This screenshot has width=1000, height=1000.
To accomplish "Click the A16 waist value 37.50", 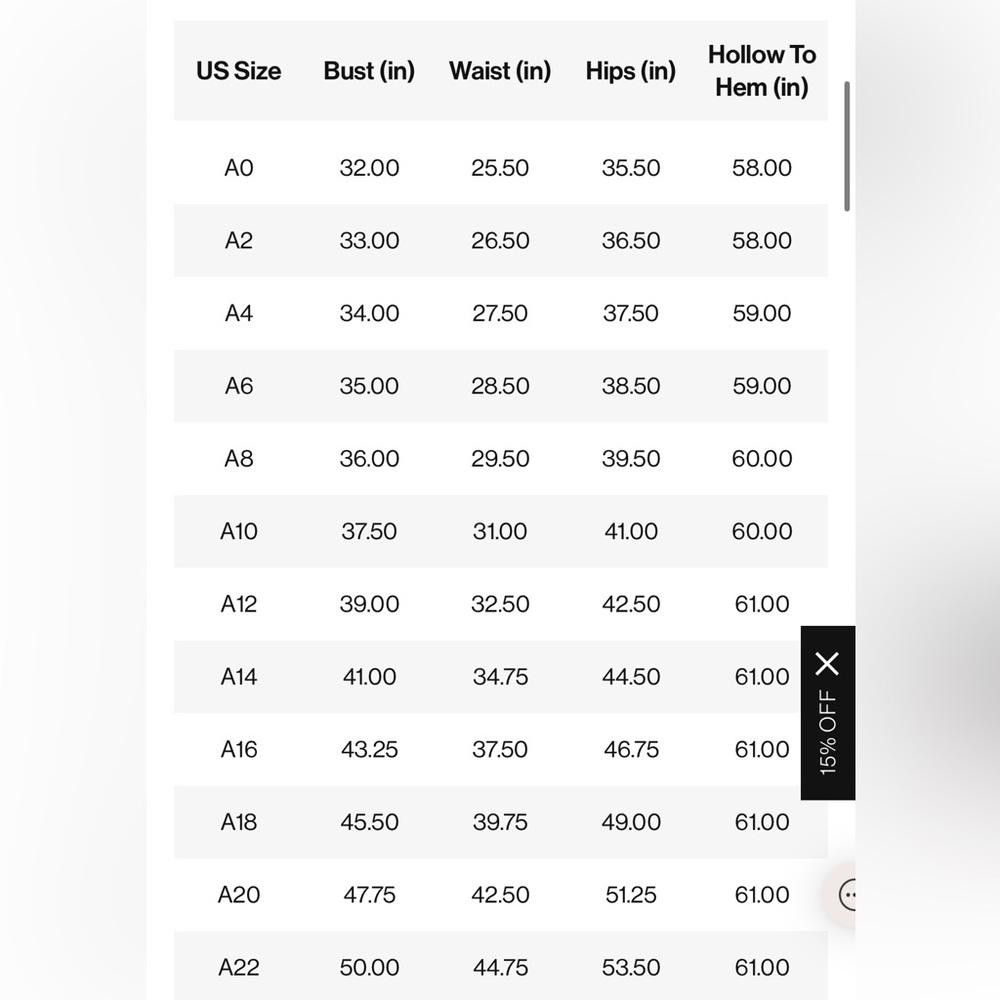I will pos(500,749).
